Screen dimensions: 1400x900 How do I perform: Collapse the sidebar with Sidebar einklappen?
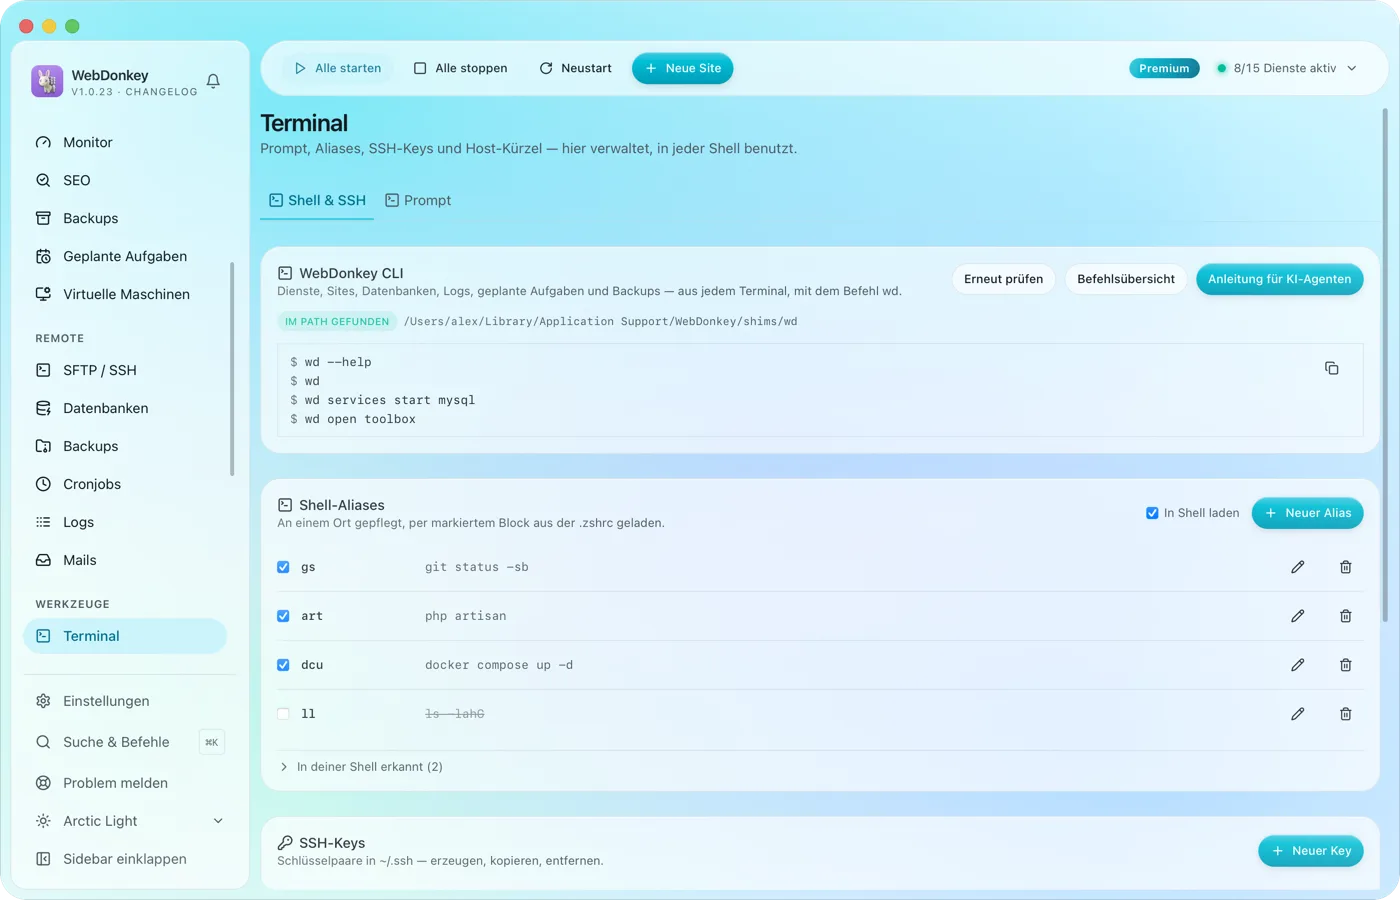pyautogui.click(x=125, y=859)
